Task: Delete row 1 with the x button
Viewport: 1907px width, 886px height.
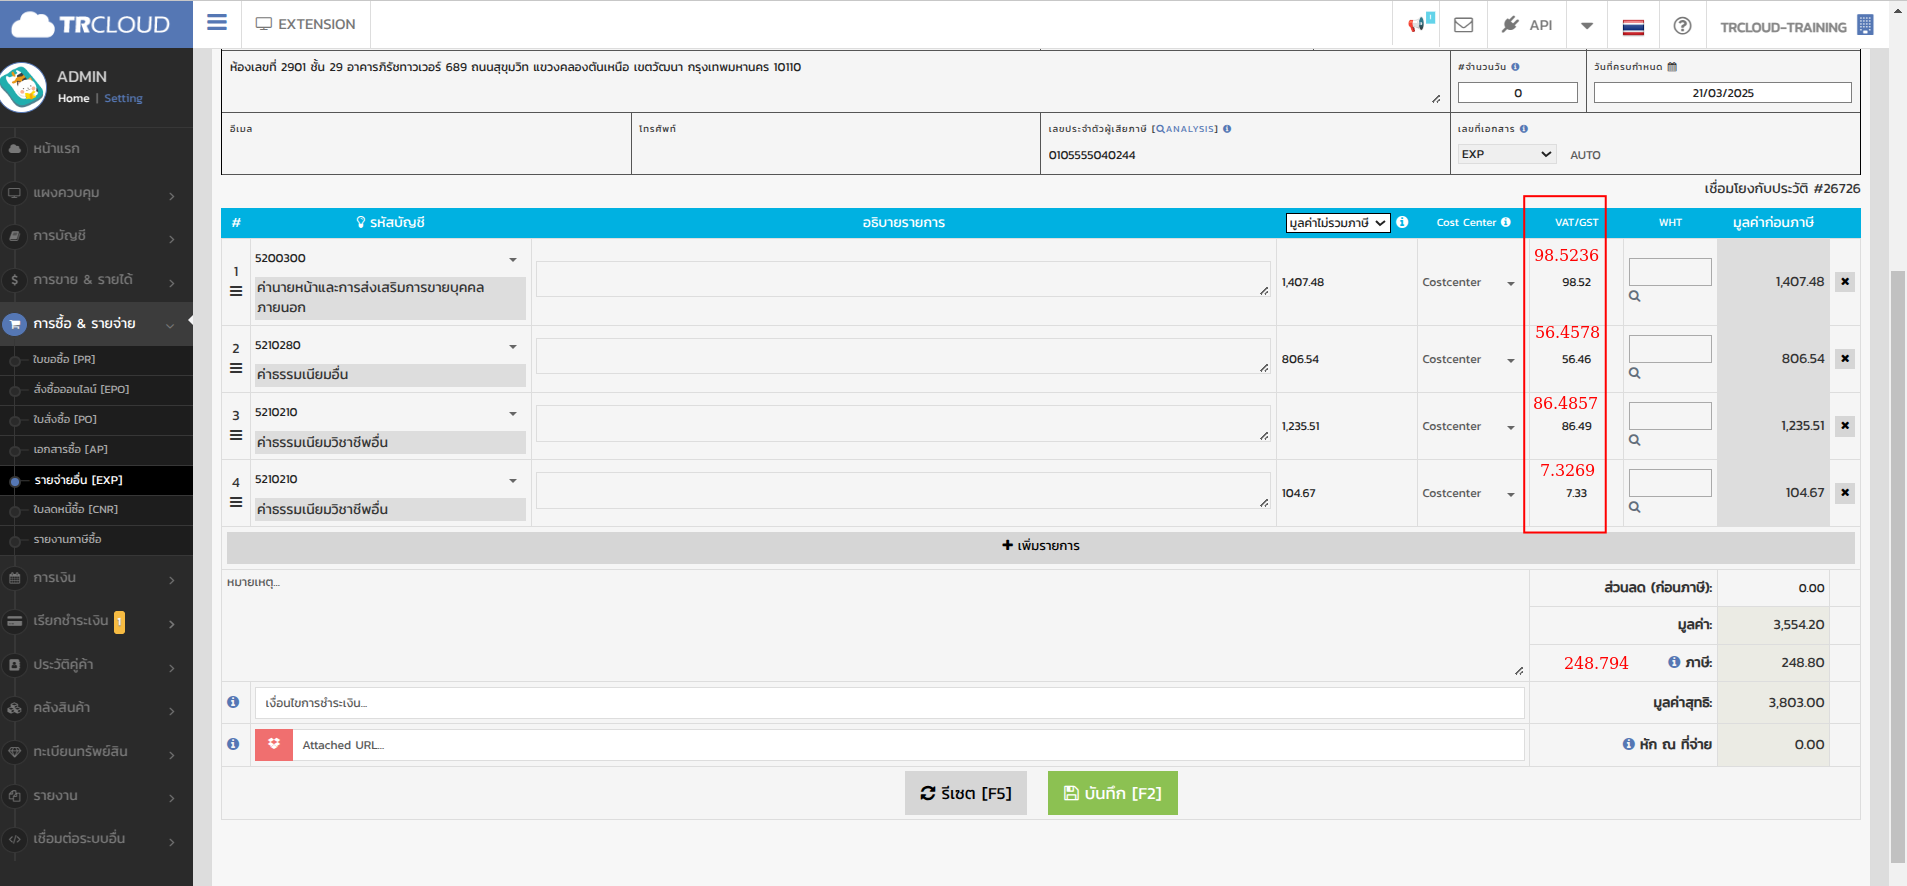Action: click(x=1845, y=282)
